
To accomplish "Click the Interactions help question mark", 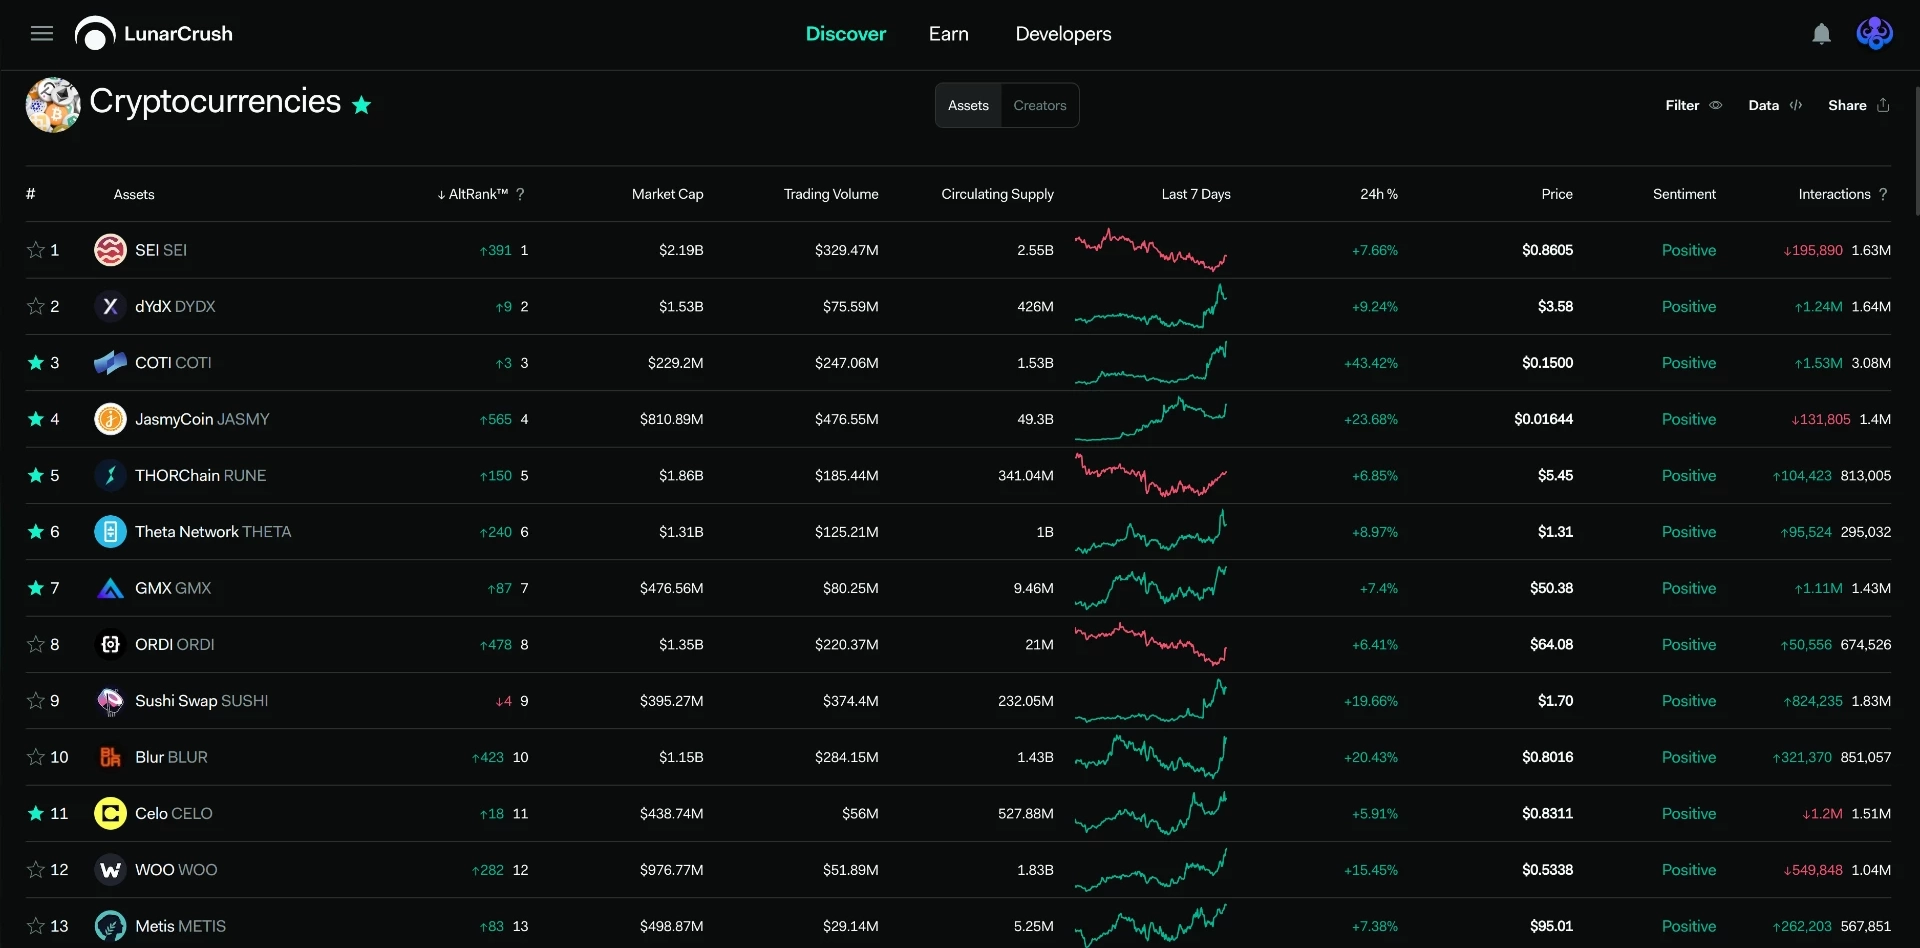I will tap(1883, 194).
